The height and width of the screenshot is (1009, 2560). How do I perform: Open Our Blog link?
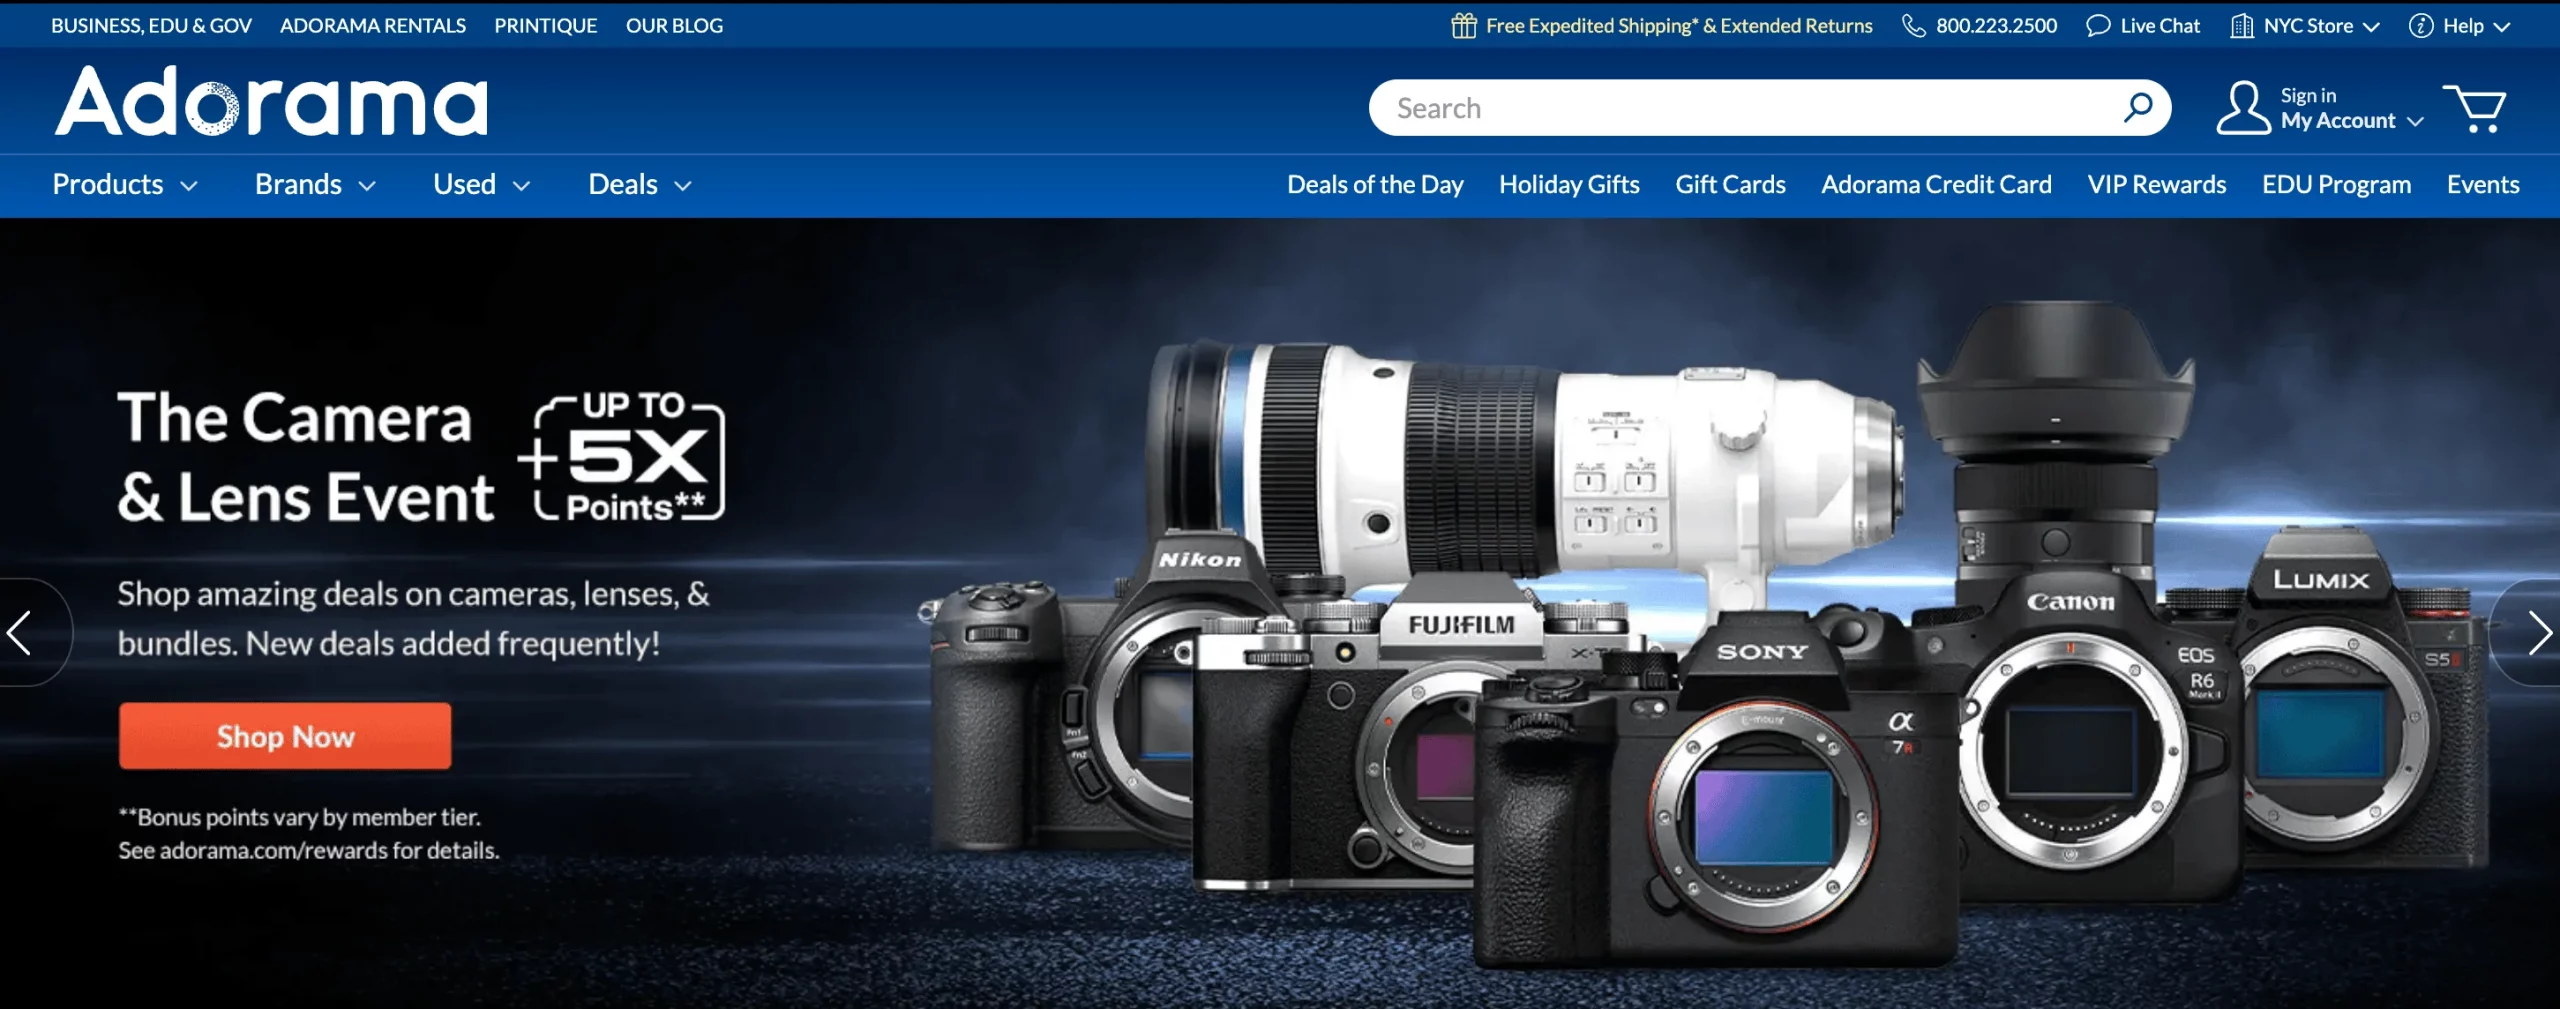[674, 26]
